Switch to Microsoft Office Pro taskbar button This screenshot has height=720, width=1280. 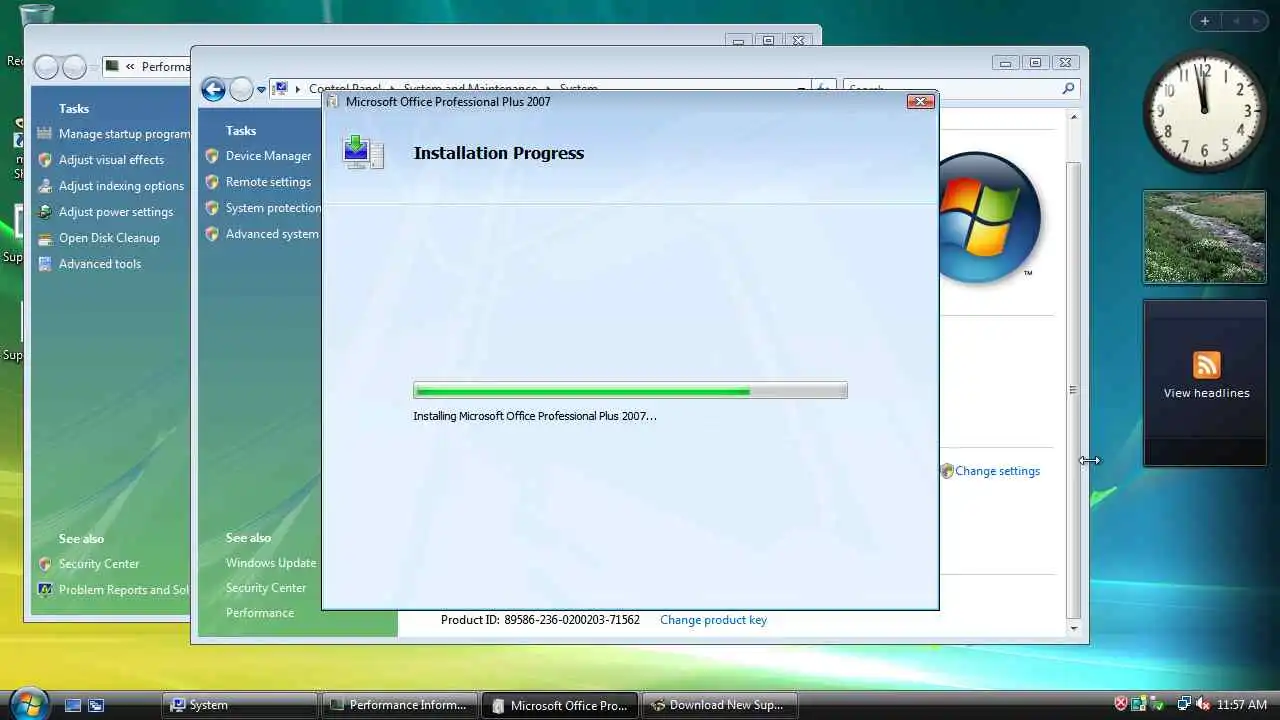pos(560,705)
